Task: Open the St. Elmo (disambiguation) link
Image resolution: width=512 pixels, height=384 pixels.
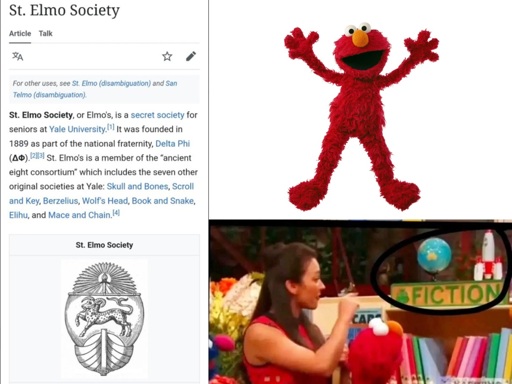Action: [111, 83]
